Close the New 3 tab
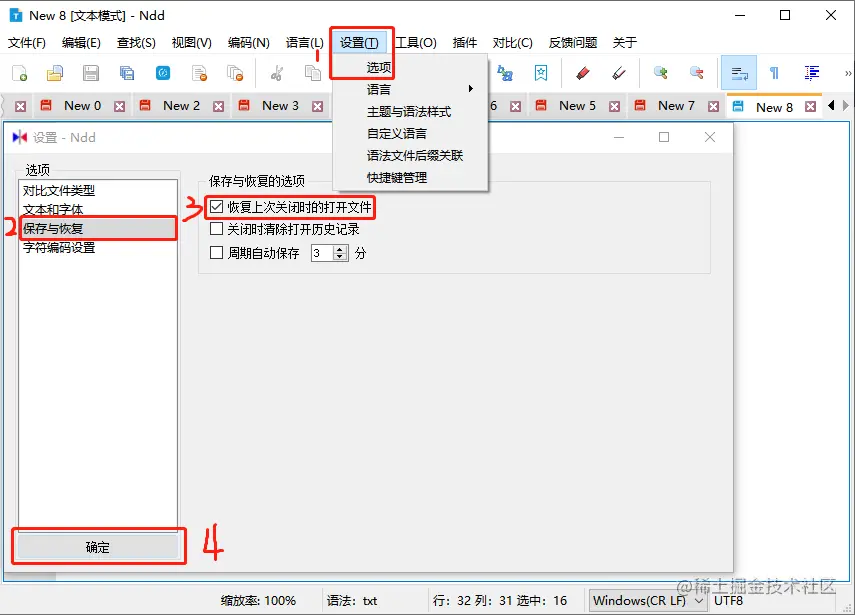Image resolution: width=855 pixels, height=615 pixels. [317, 106]
